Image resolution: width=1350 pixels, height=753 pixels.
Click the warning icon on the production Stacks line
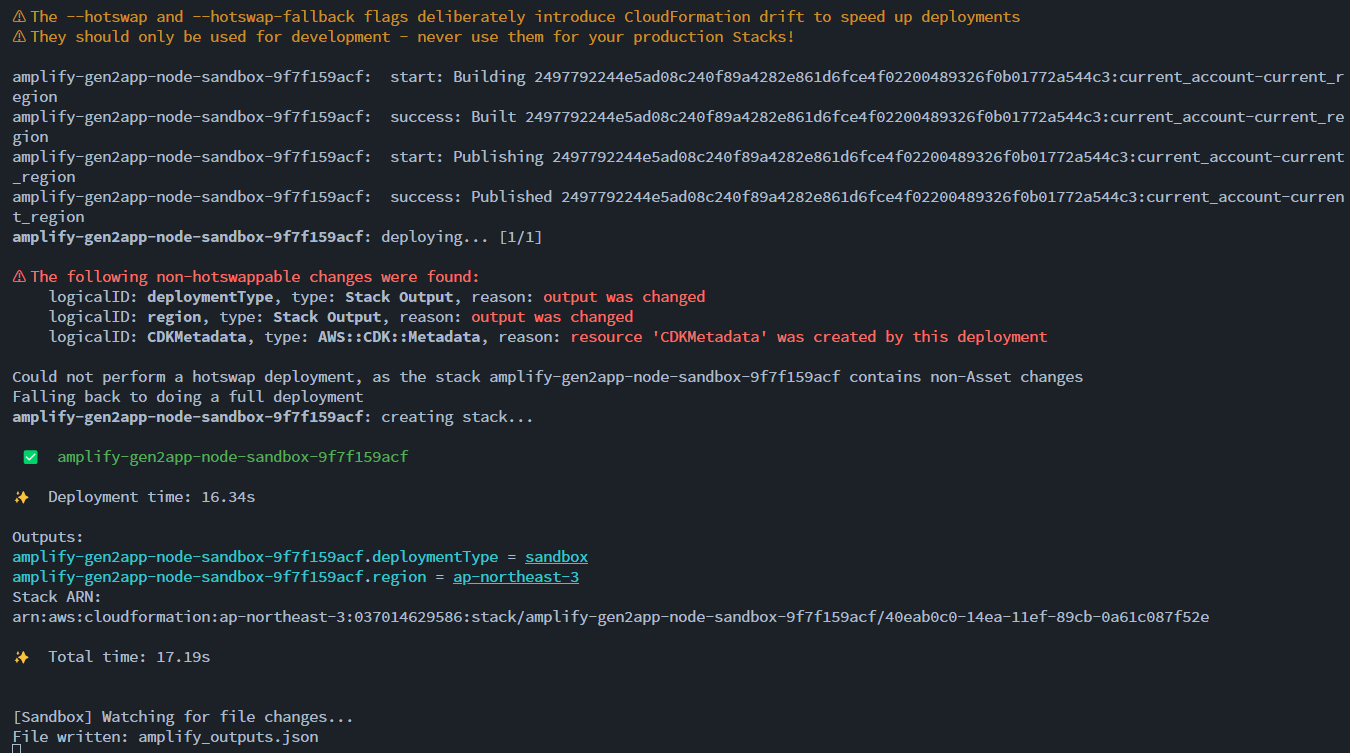coord(18,36)
